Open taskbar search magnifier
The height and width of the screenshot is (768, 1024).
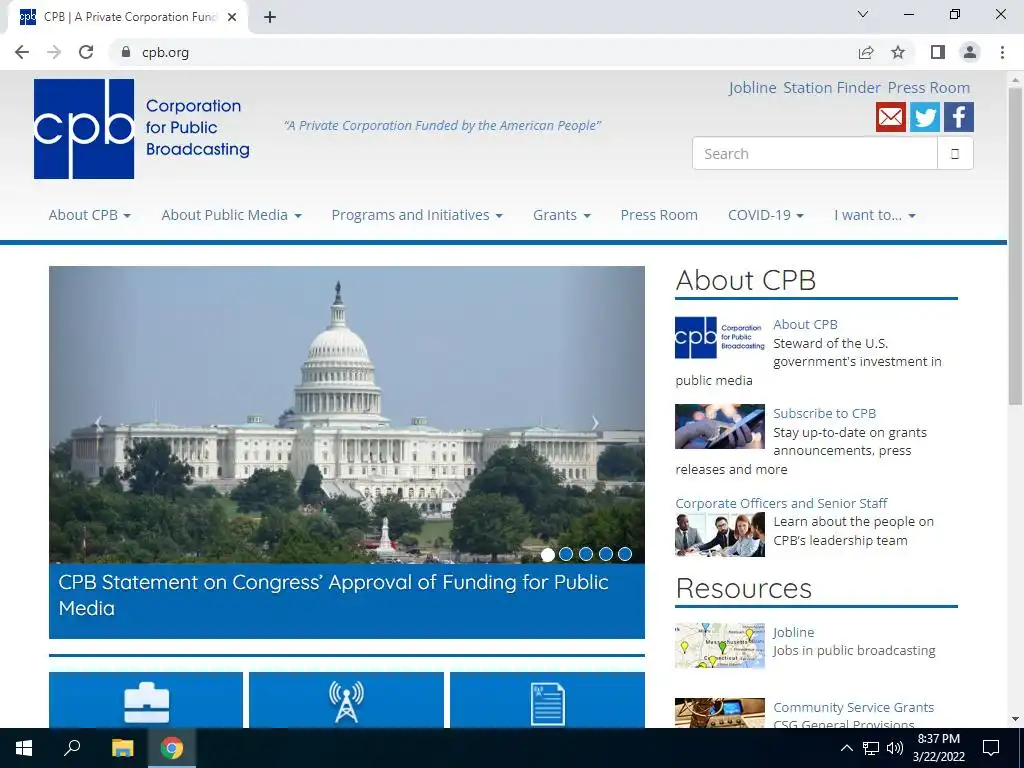pyautogui.click(x=72, y=748)
